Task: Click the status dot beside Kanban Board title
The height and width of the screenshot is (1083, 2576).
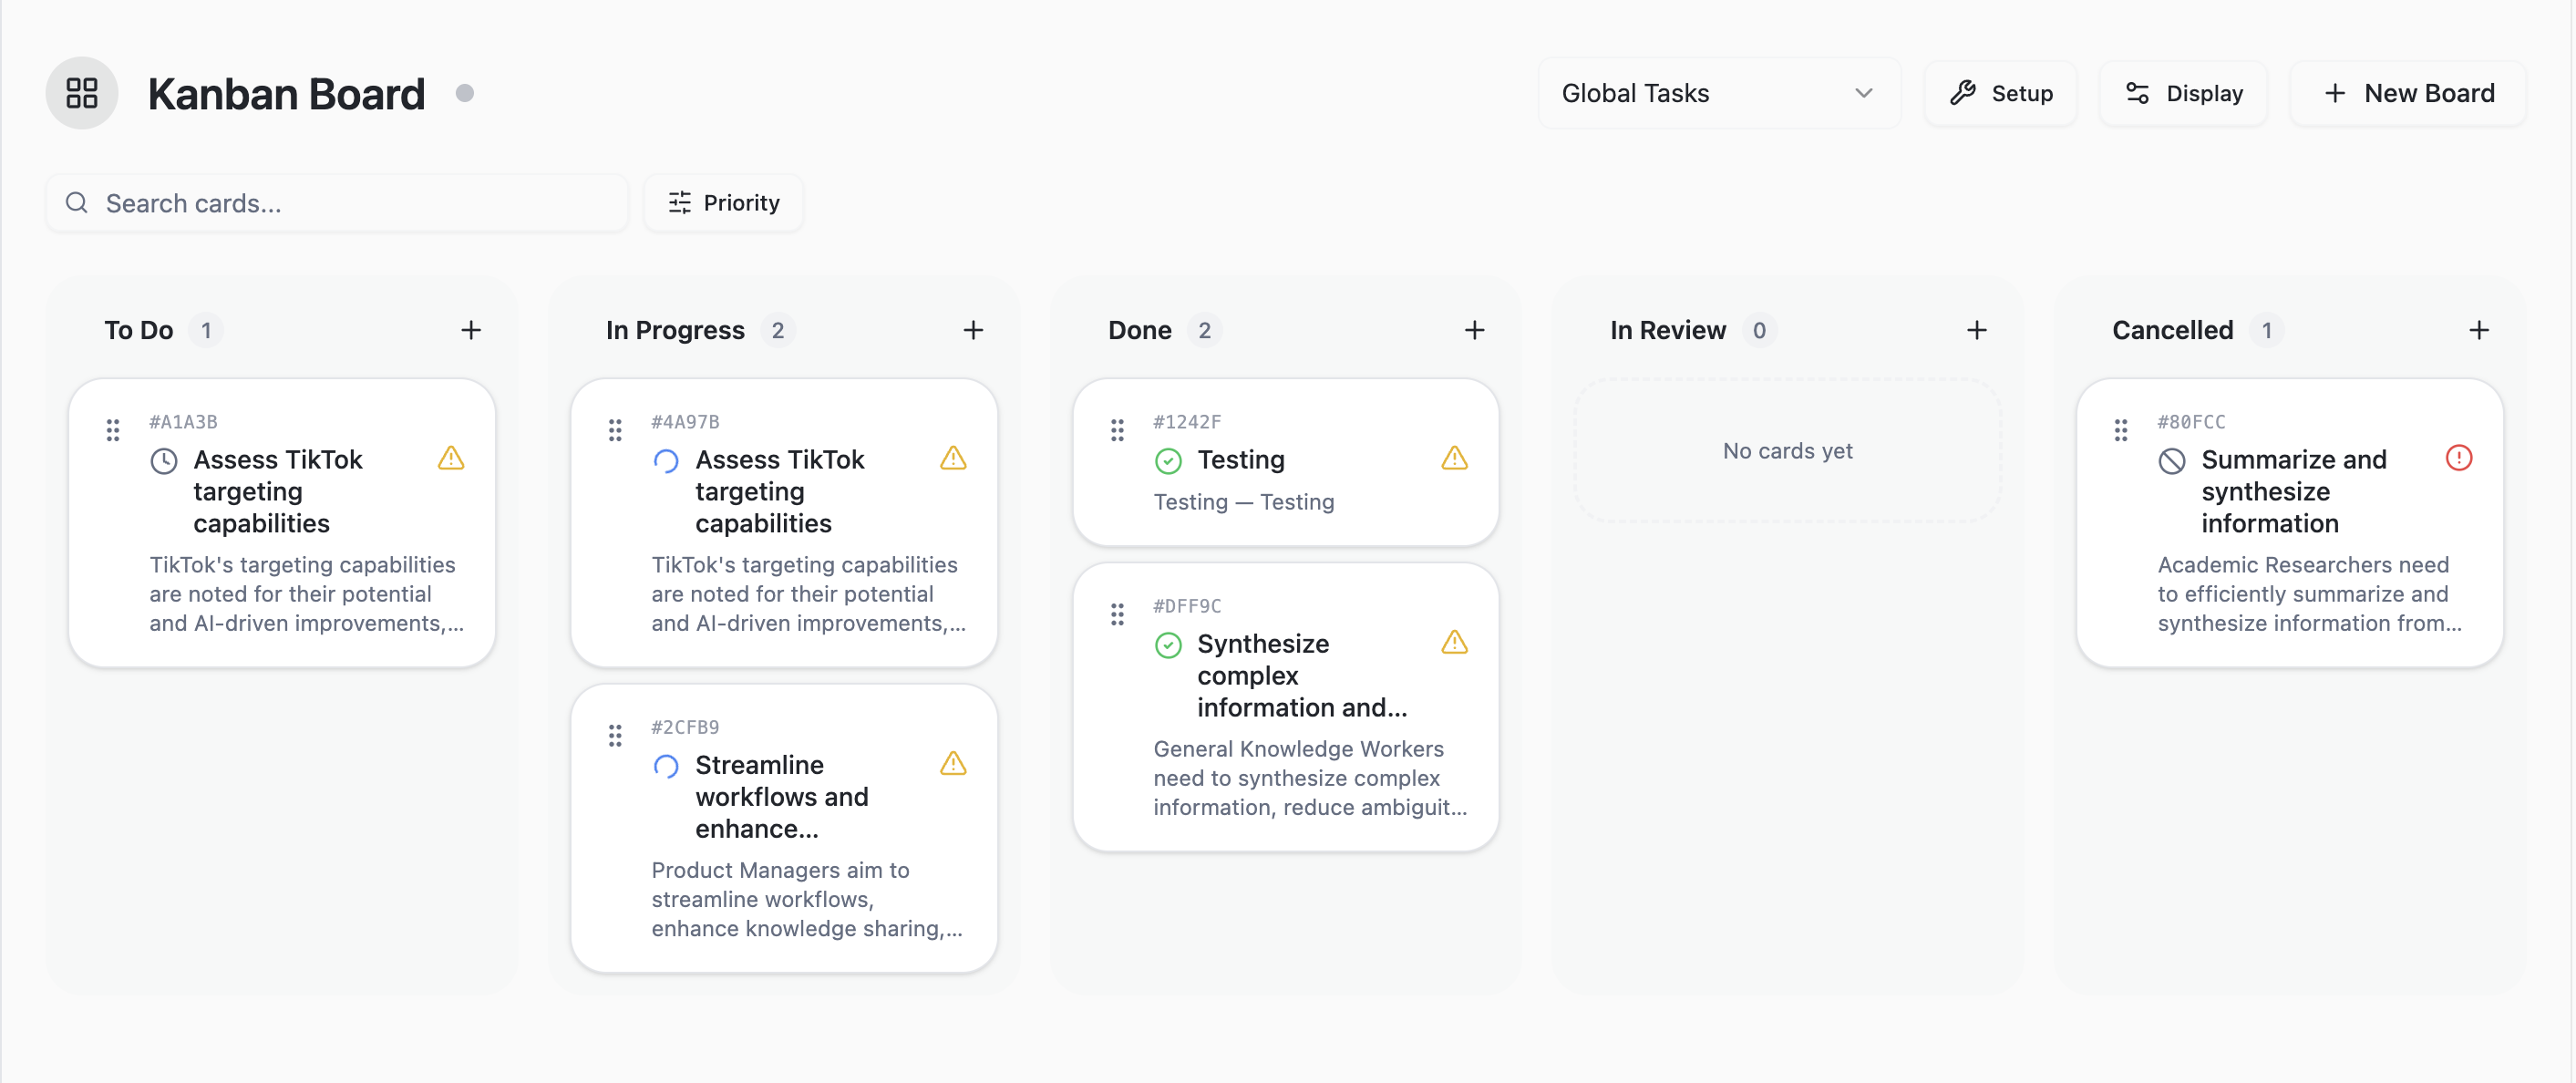Action: (x=464, y=93)
